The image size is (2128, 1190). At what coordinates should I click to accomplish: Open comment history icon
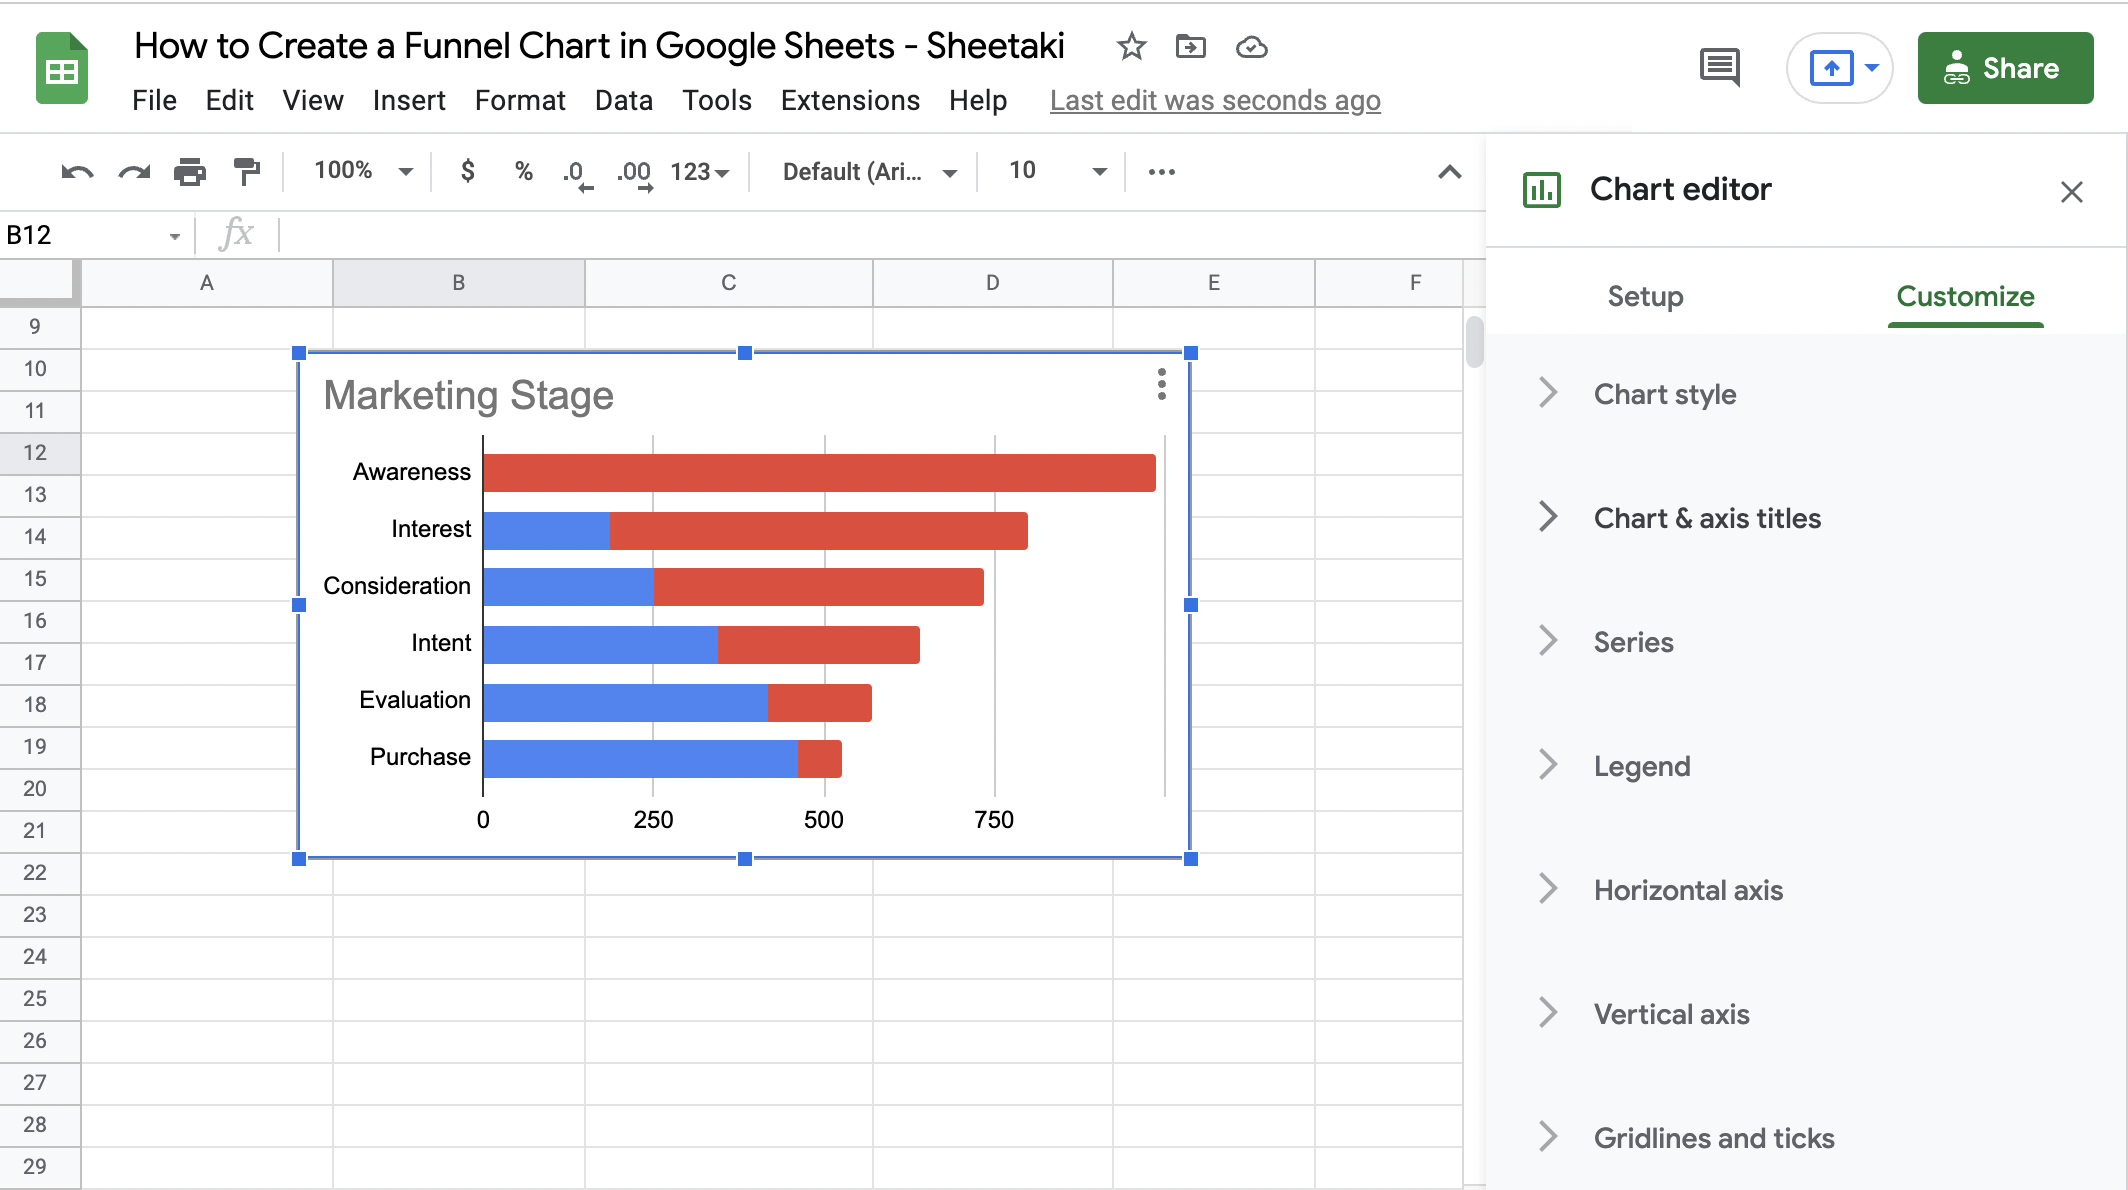pos(1719,68)
